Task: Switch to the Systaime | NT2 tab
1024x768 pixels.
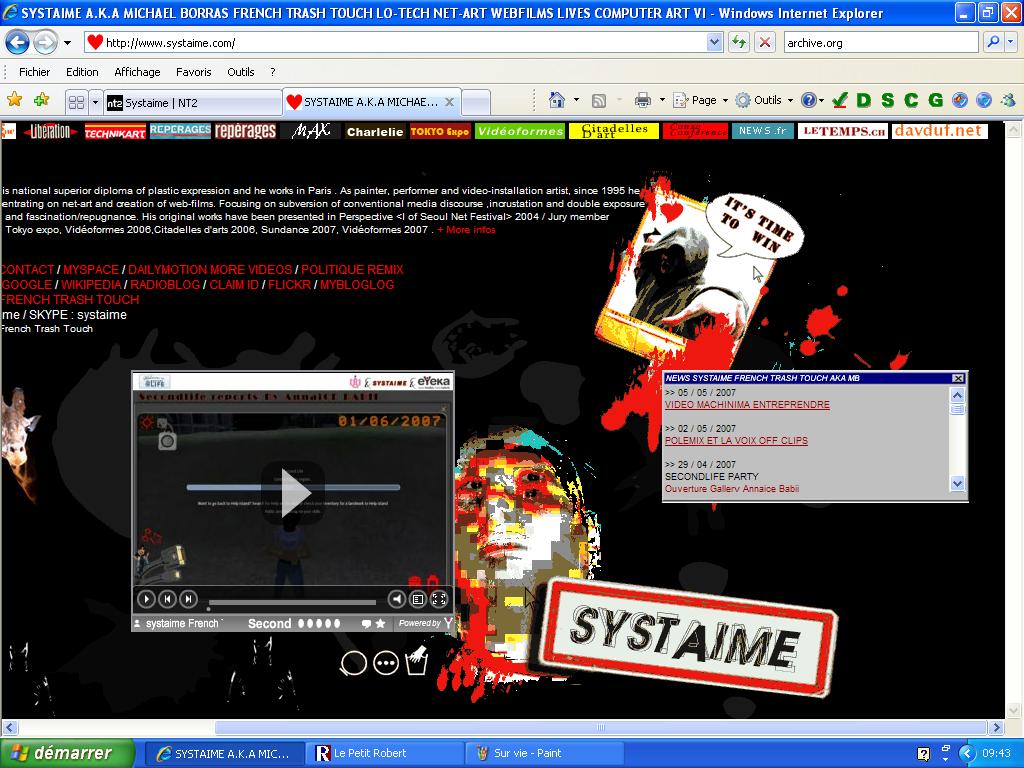Action: tap(192, 103)
